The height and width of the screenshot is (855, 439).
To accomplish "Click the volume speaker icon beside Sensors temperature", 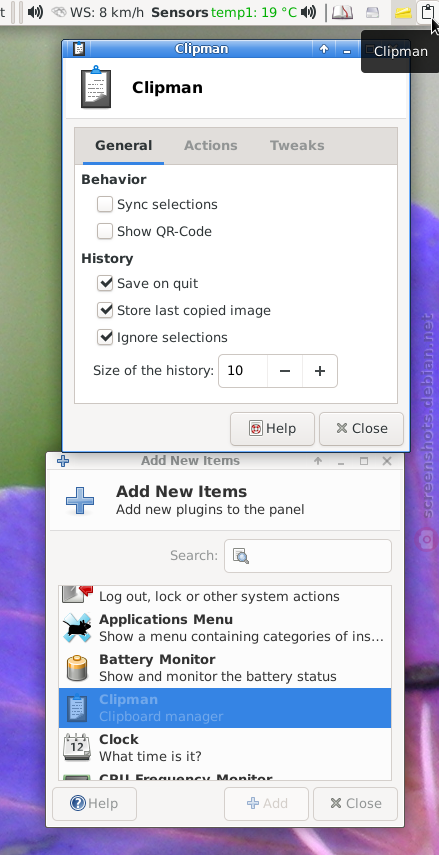I will [x=309, y=12].
